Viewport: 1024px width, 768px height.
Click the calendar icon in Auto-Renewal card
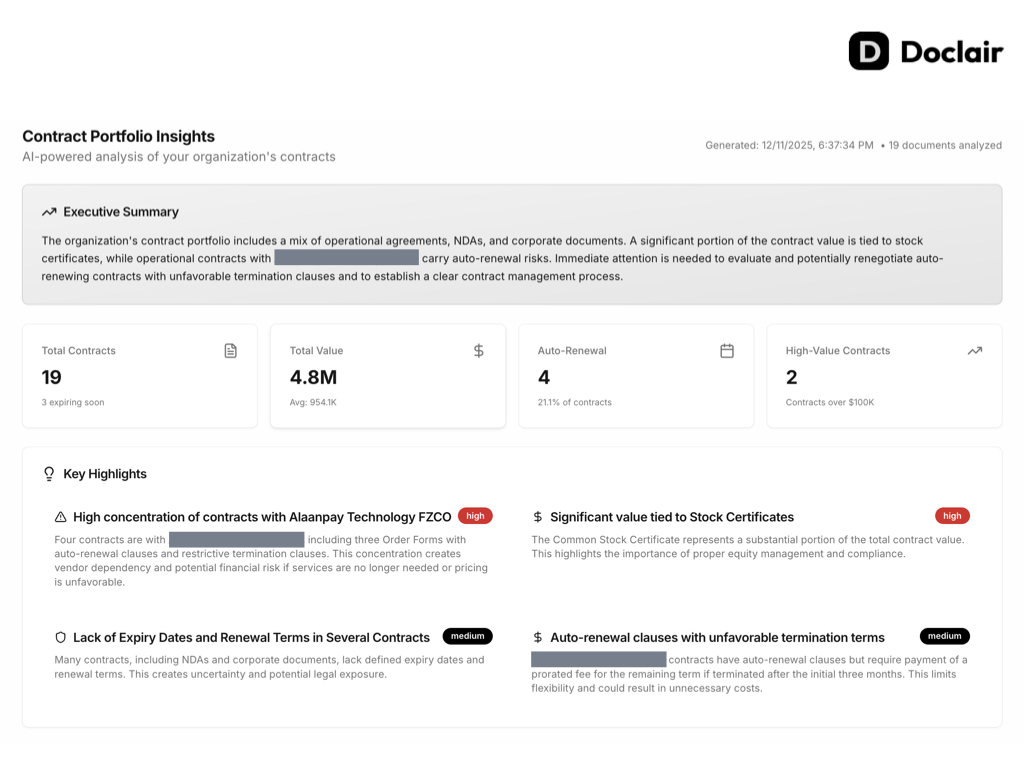tap(727, 351)
